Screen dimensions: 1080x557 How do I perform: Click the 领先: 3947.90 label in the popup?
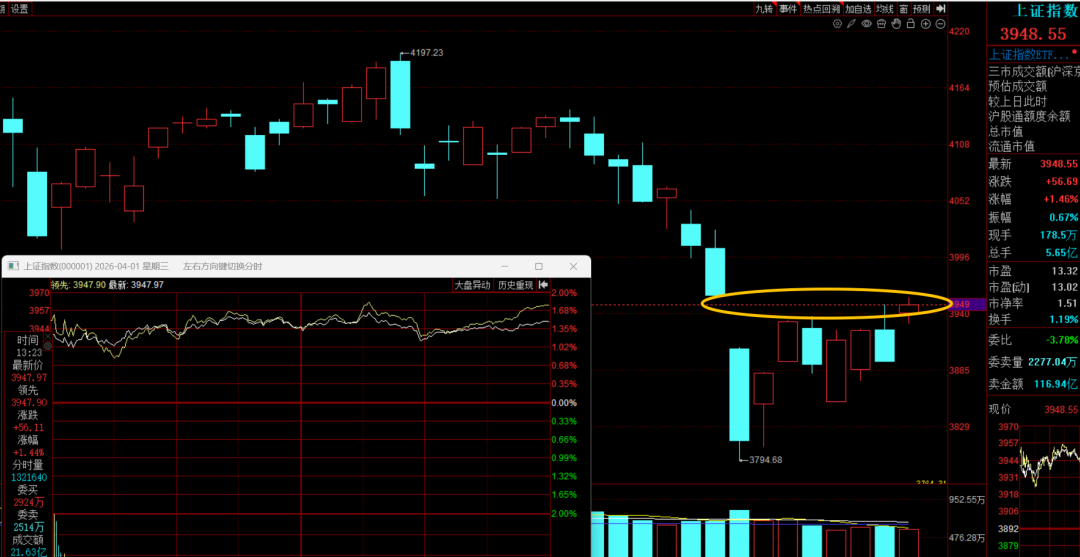click(x=79, y=285)
